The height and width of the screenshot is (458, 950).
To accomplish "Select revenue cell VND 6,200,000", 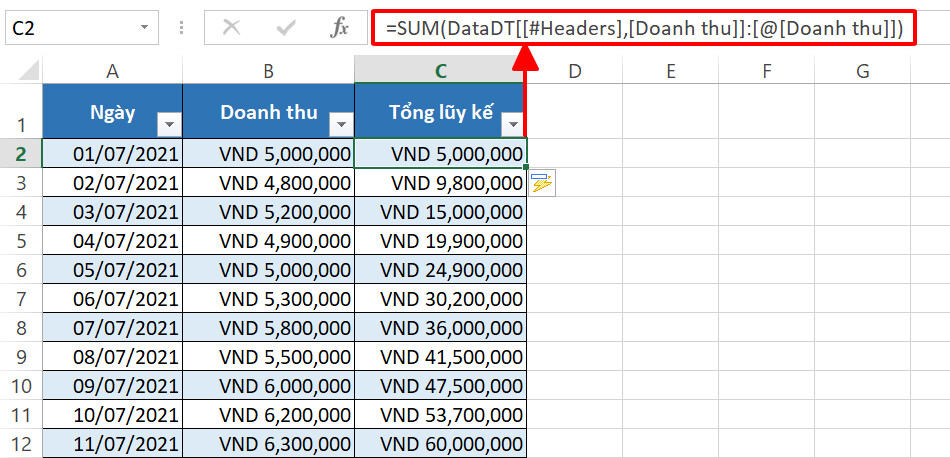I will [x=268, y=415].
